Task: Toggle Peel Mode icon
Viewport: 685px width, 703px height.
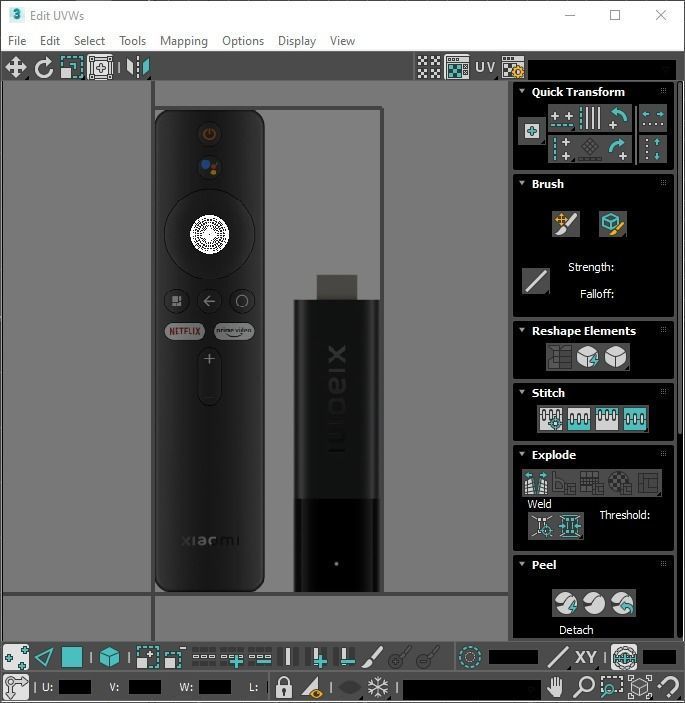Action: [x=594, y=603]
